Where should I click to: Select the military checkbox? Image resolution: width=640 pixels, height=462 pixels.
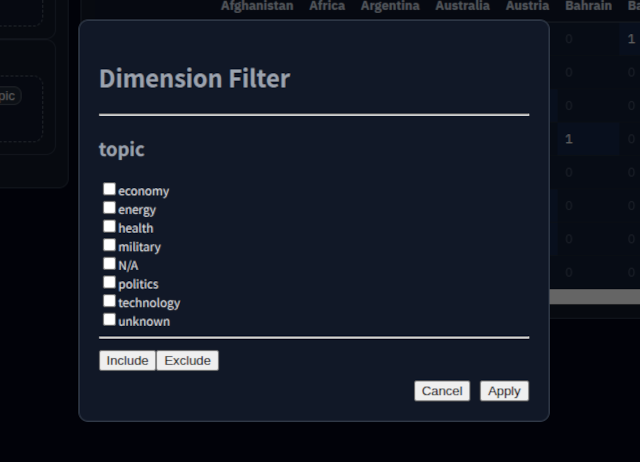(x=109, y=245)
